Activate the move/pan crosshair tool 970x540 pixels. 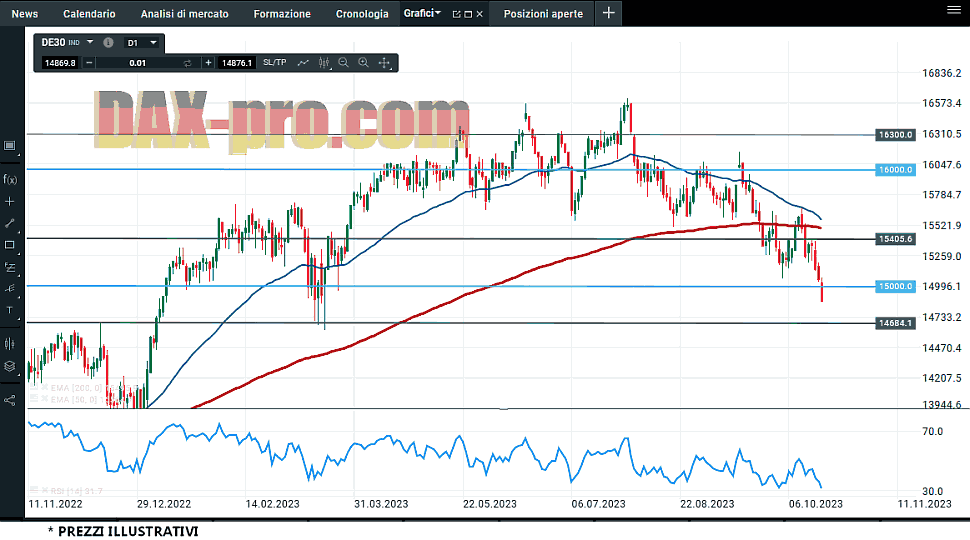pos(384,62)
